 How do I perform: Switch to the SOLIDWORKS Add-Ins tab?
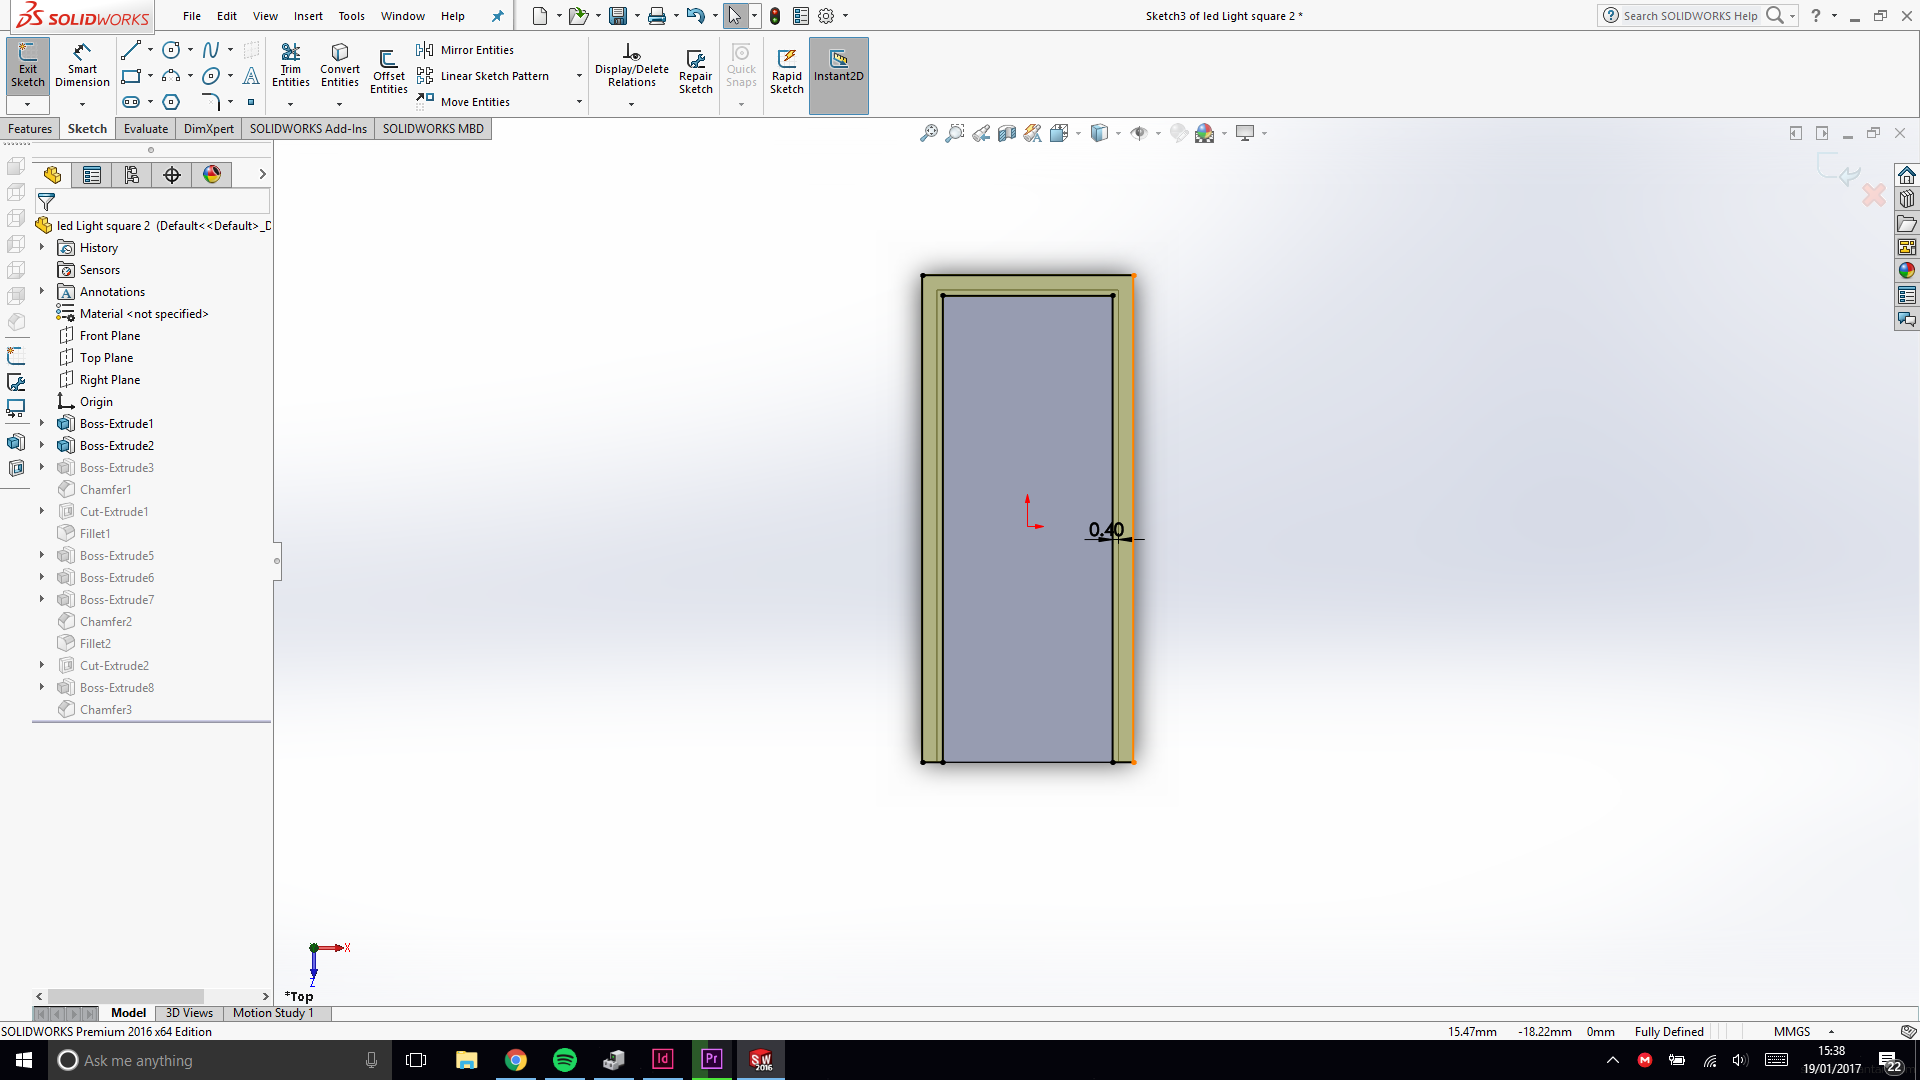point(308,129)
